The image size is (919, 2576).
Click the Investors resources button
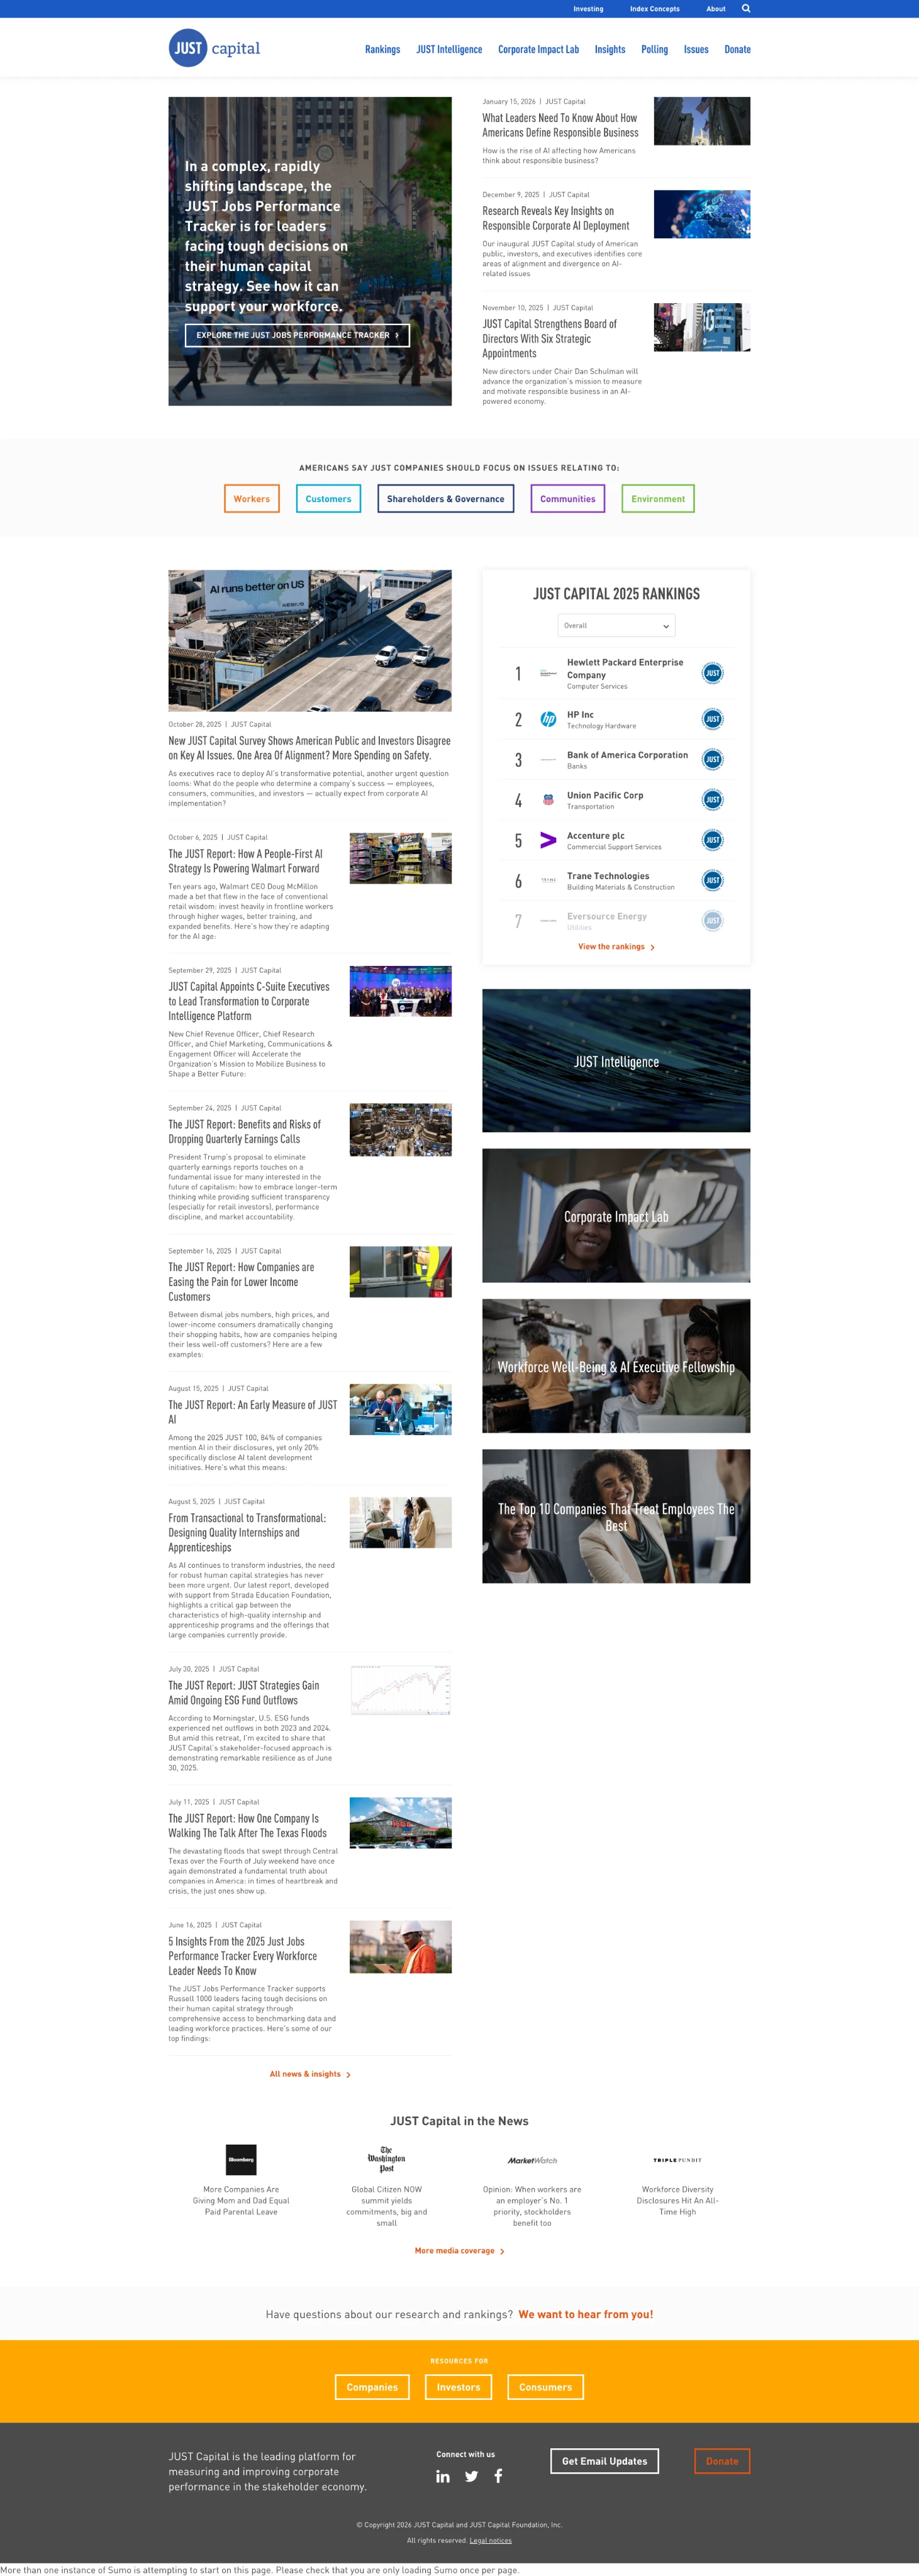(458, 2387)
